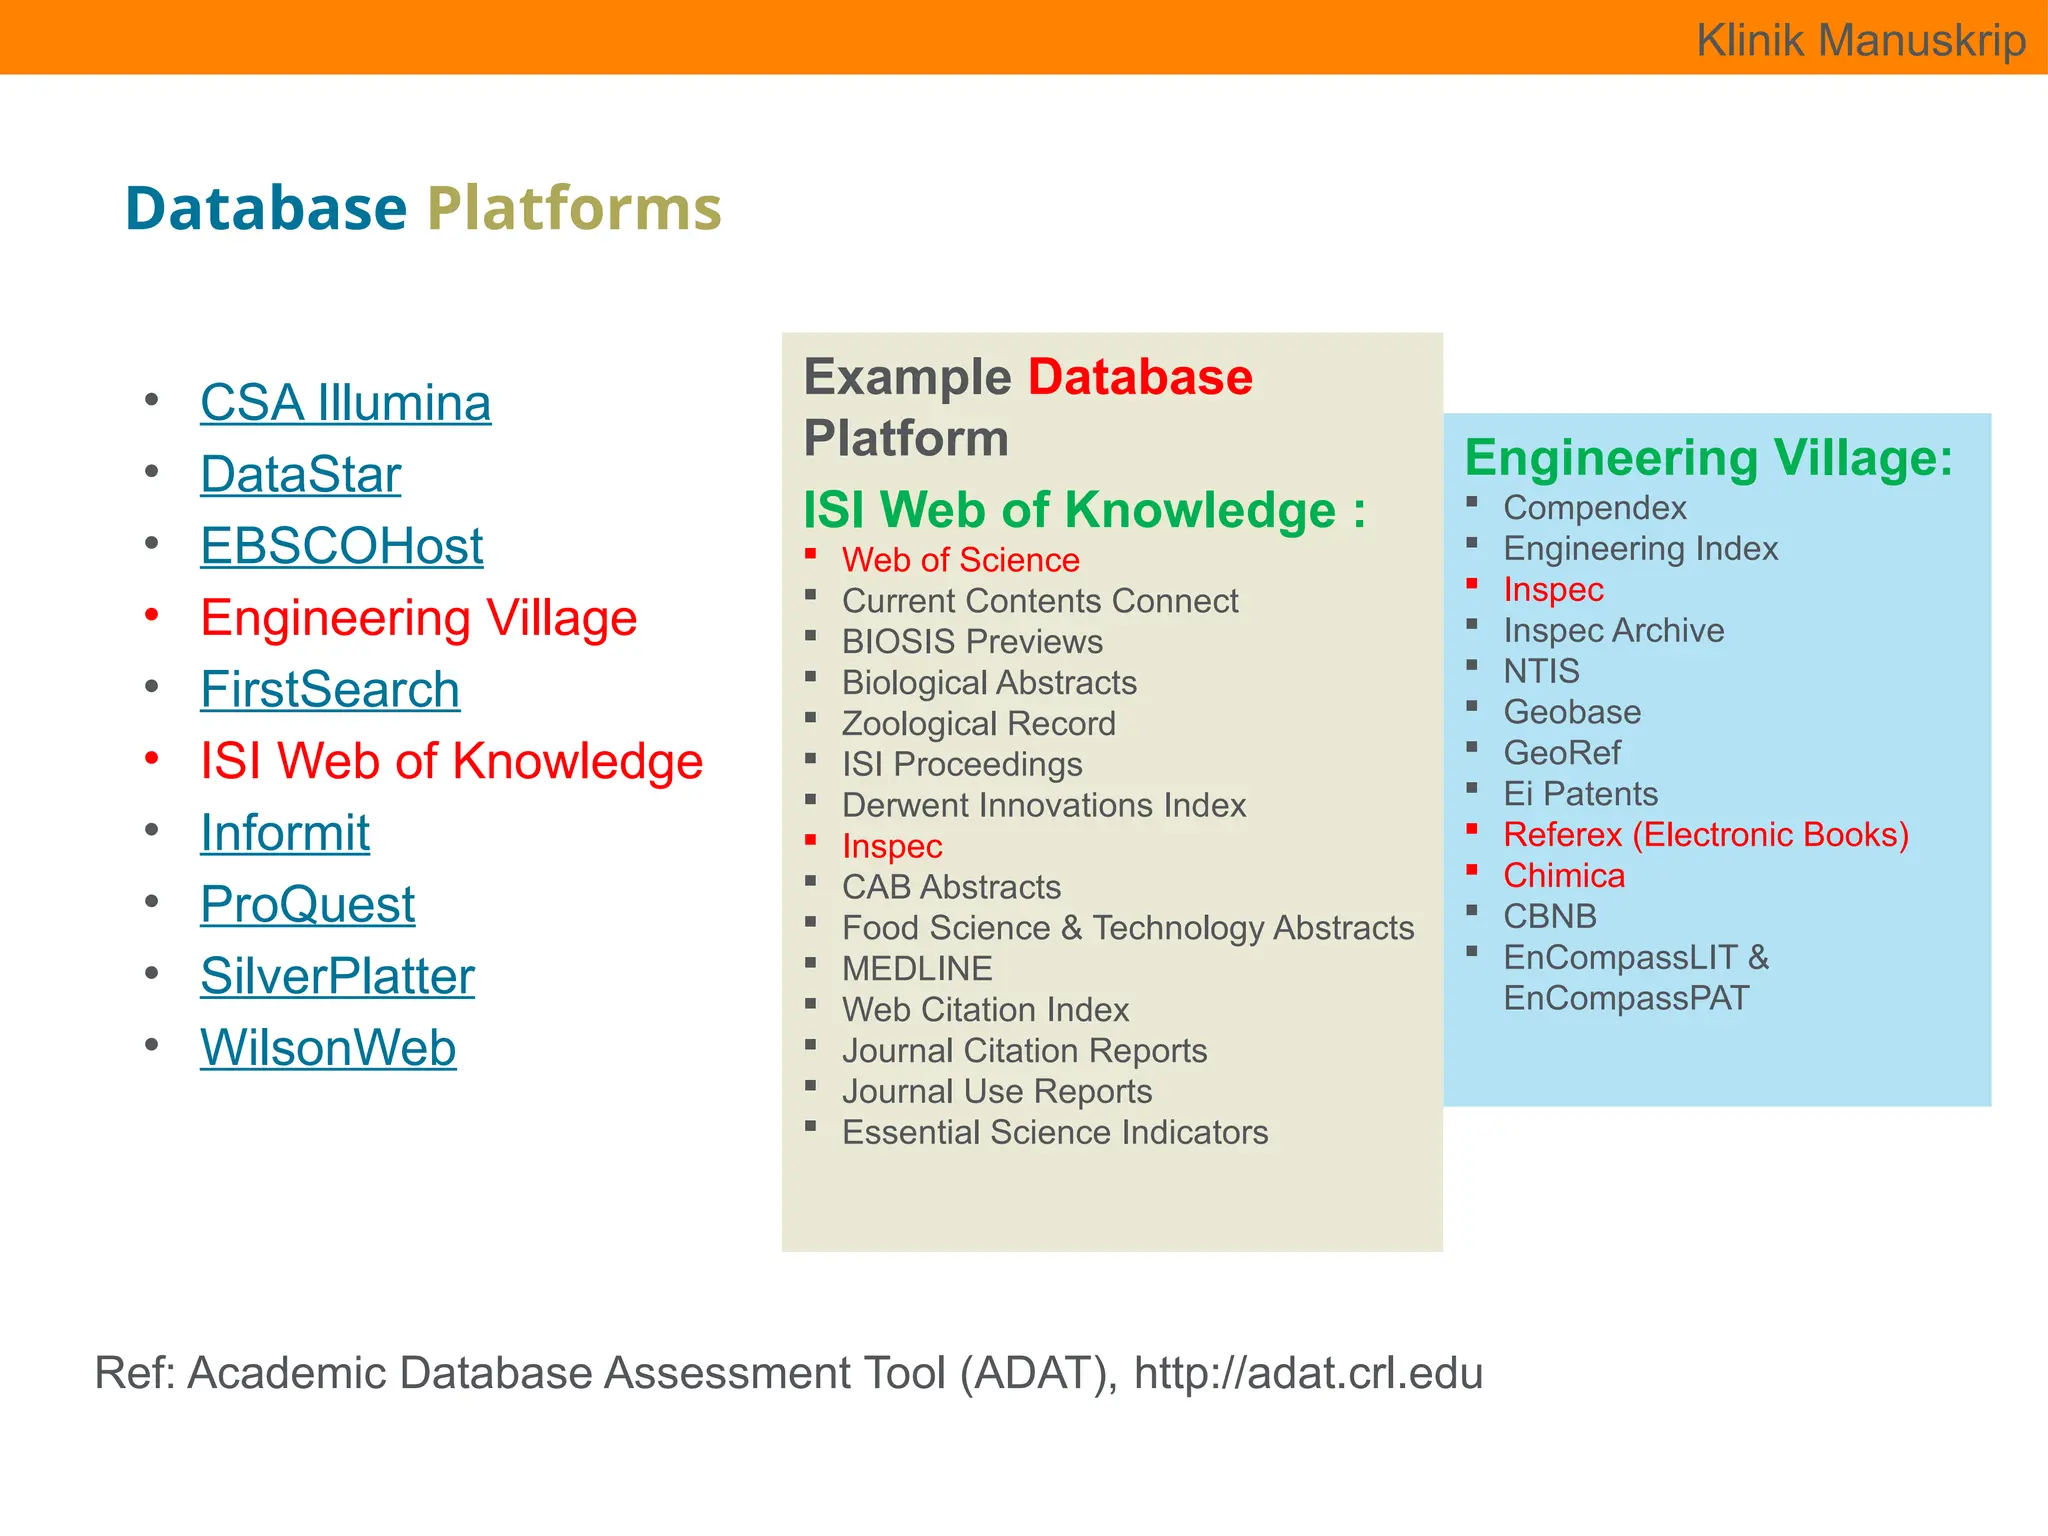Click the EBSCOHost link
The image size is (2048, 1536).
[x=341, y=547]
